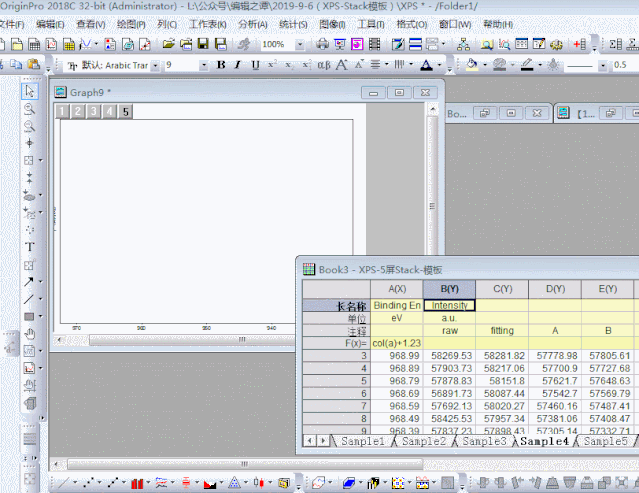Toggle Bold text formatting
639x493 pixels.
221,64
